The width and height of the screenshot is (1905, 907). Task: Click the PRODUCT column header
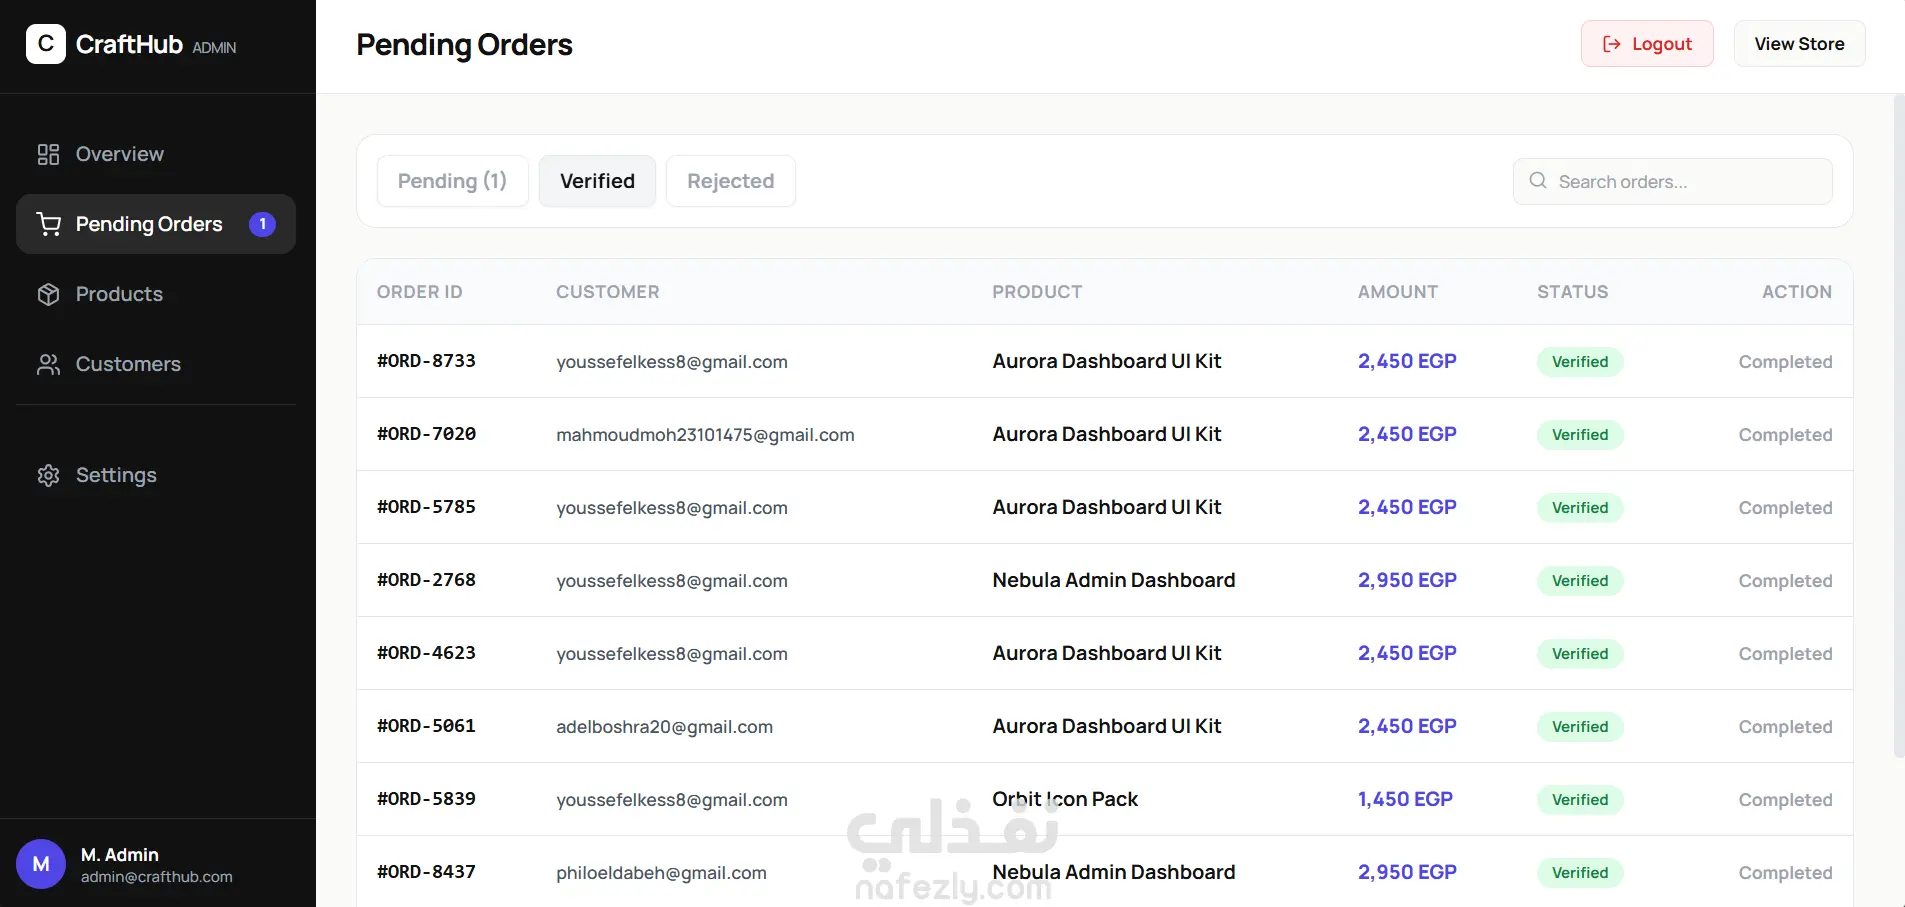(x=1037, y=292)
